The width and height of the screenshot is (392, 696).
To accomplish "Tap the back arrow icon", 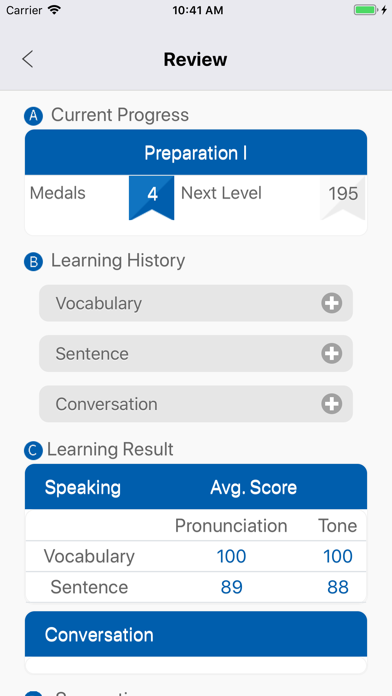I will pyautogui.click(x=28, y=59).
